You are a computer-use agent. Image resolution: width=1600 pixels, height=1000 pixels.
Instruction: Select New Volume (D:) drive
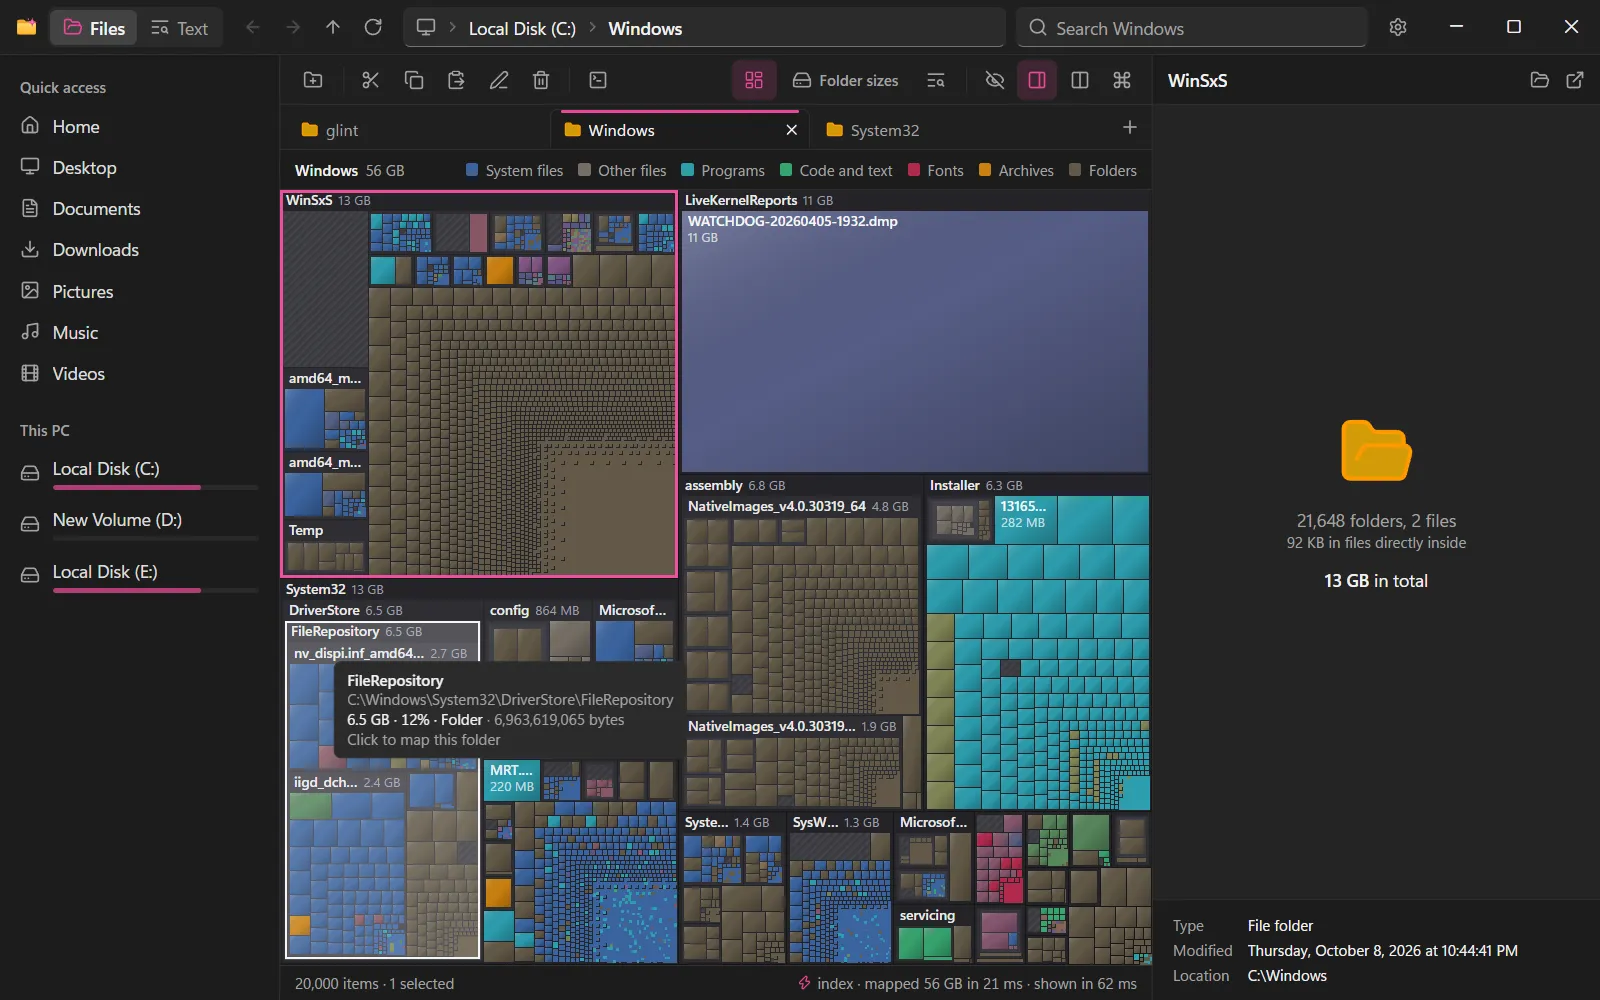click(139, 524)
